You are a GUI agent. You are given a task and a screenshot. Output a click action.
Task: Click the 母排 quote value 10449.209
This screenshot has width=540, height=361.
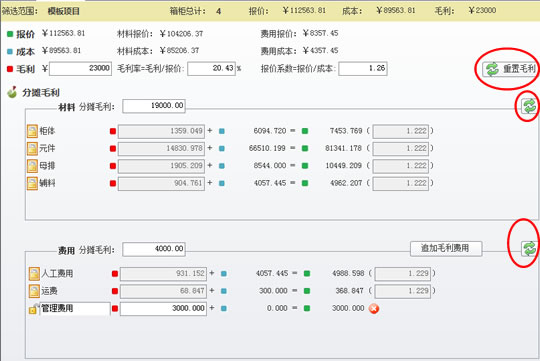coord(343,166)
